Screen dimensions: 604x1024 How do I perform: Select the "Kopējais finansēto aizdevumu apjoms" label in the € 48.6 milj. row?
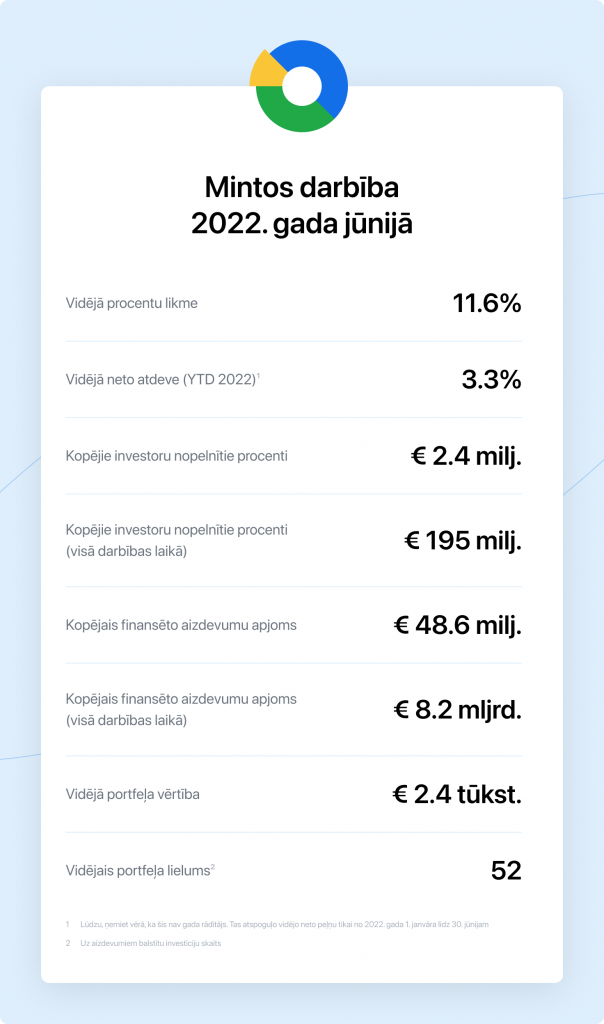tap(181, 626)
